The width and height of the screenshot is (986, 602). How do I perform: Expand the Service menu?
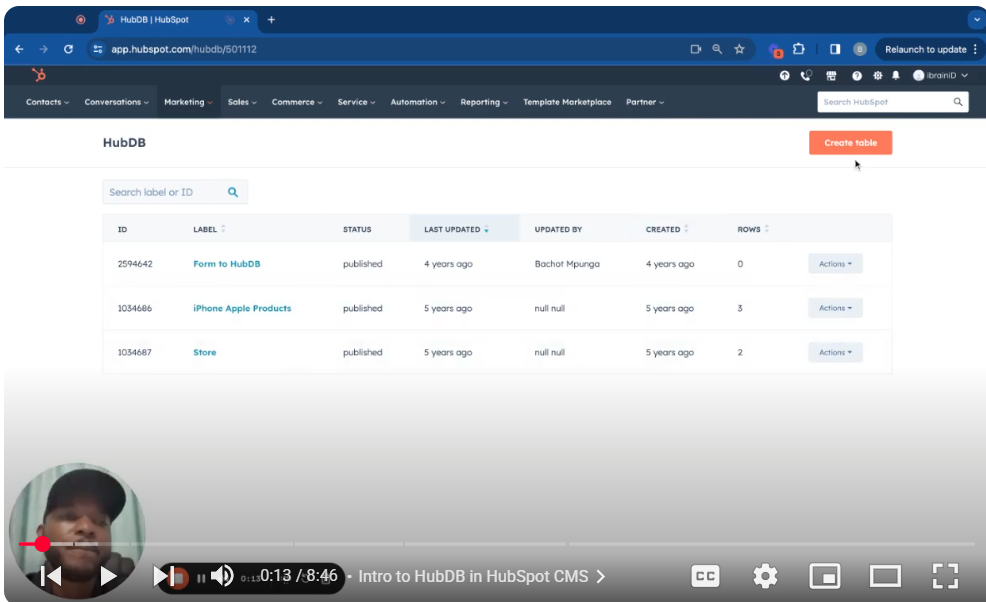pos(356,102)
